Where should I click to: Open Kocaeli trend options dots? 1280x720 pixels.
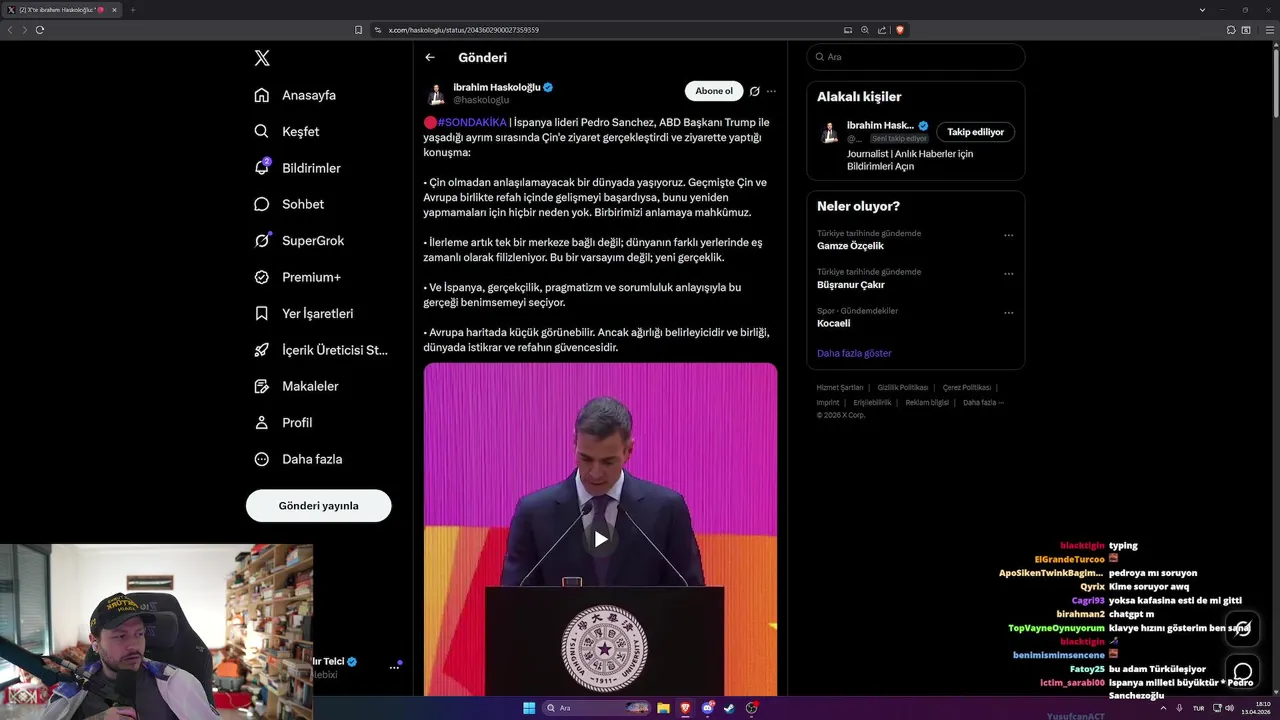click(1008, 313)
